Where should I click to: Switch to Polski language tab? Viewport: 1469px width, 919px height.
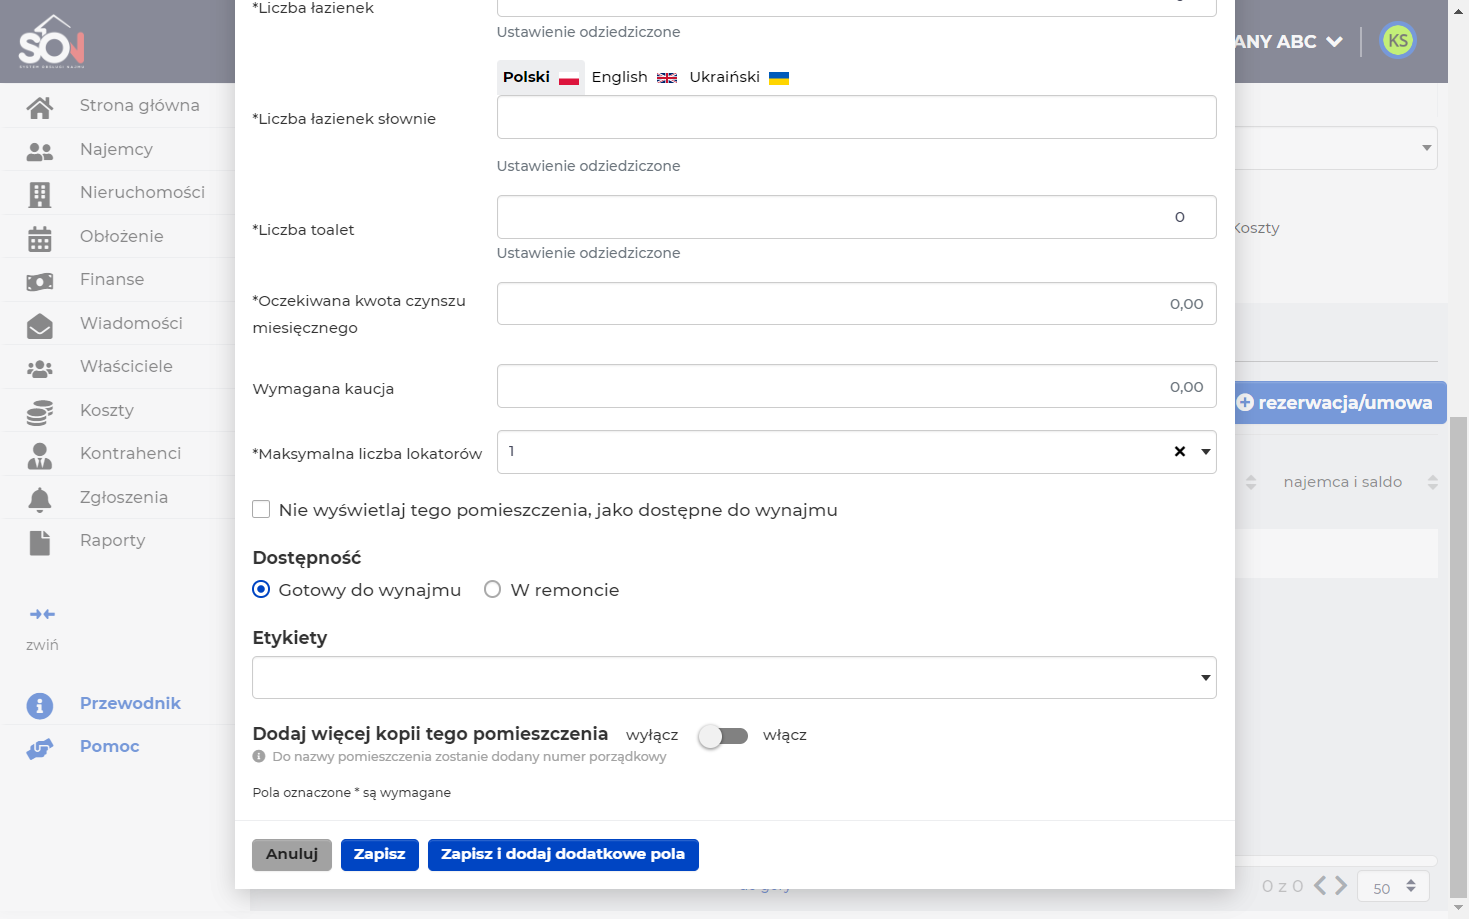pos(541,77)
